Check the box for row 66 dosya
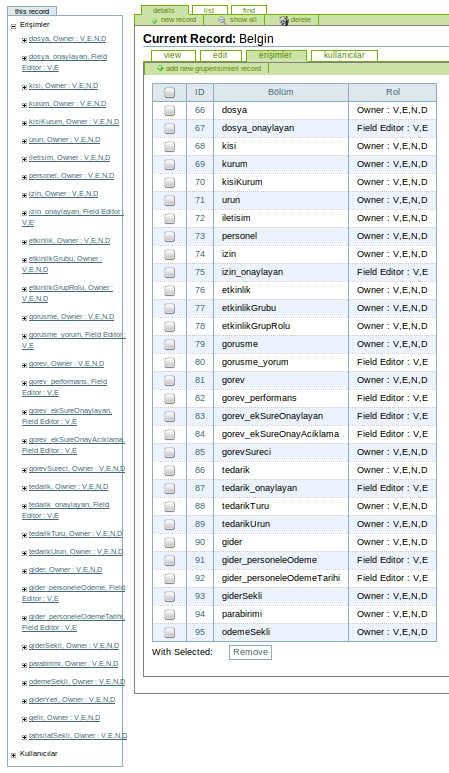This screenshot has height=773, width=449. point(170,110)
